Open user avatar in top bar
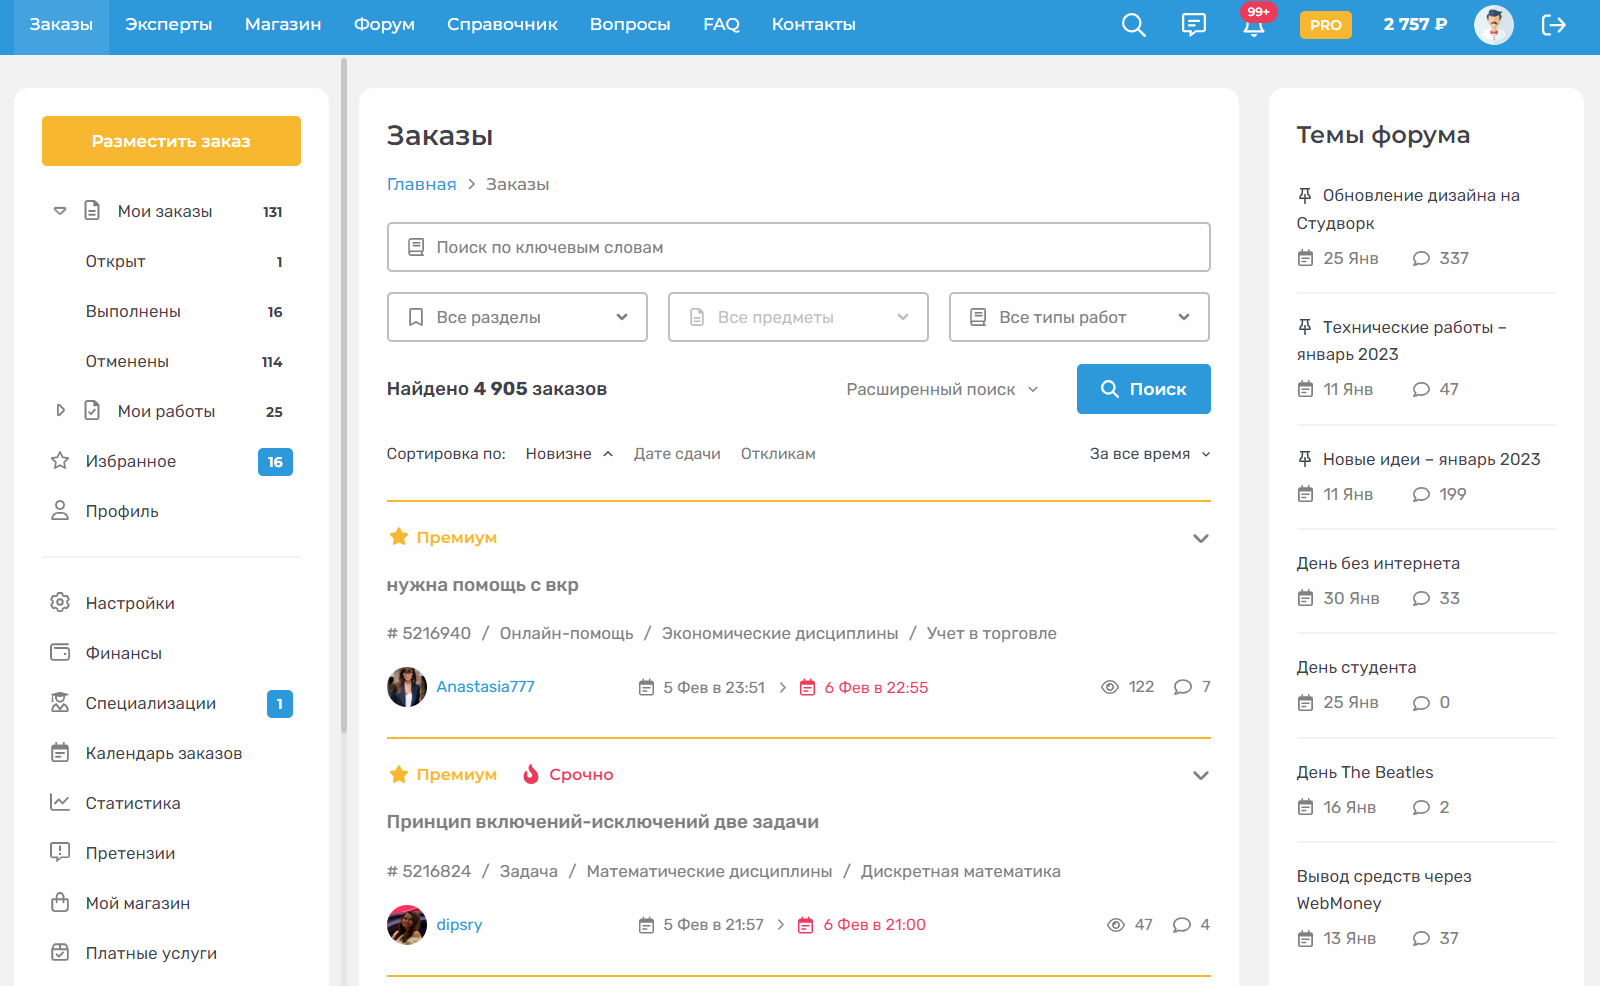Image resolution: width=1600 pixels, height=986 pixels. click(x=1493, y=25)
